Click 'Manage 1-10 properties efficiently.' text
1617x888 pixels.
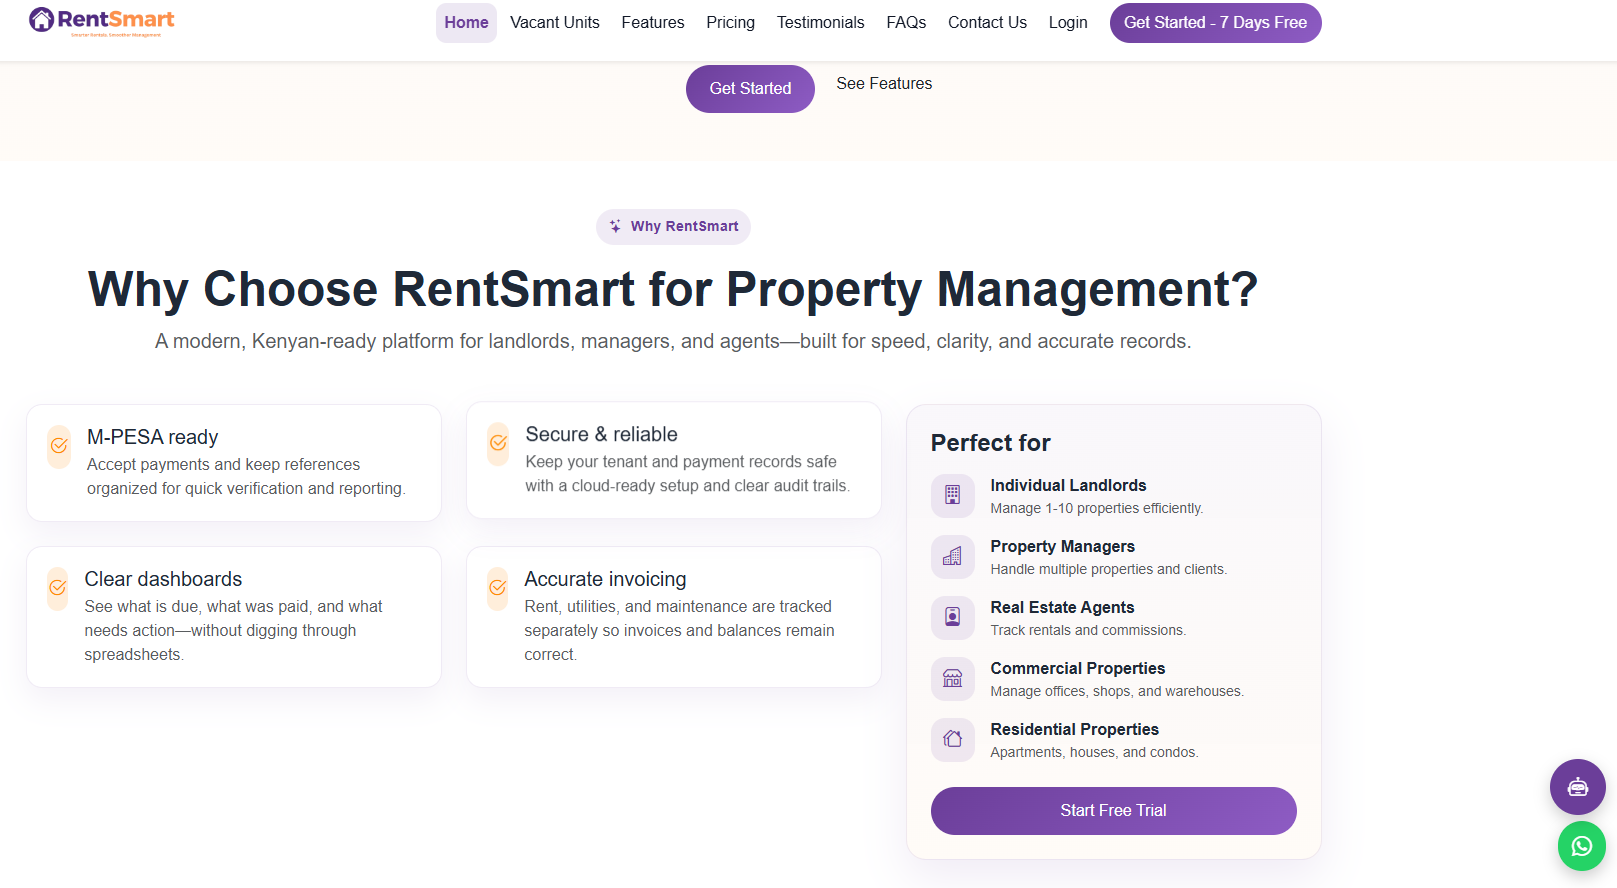(x=1096, y=508)
